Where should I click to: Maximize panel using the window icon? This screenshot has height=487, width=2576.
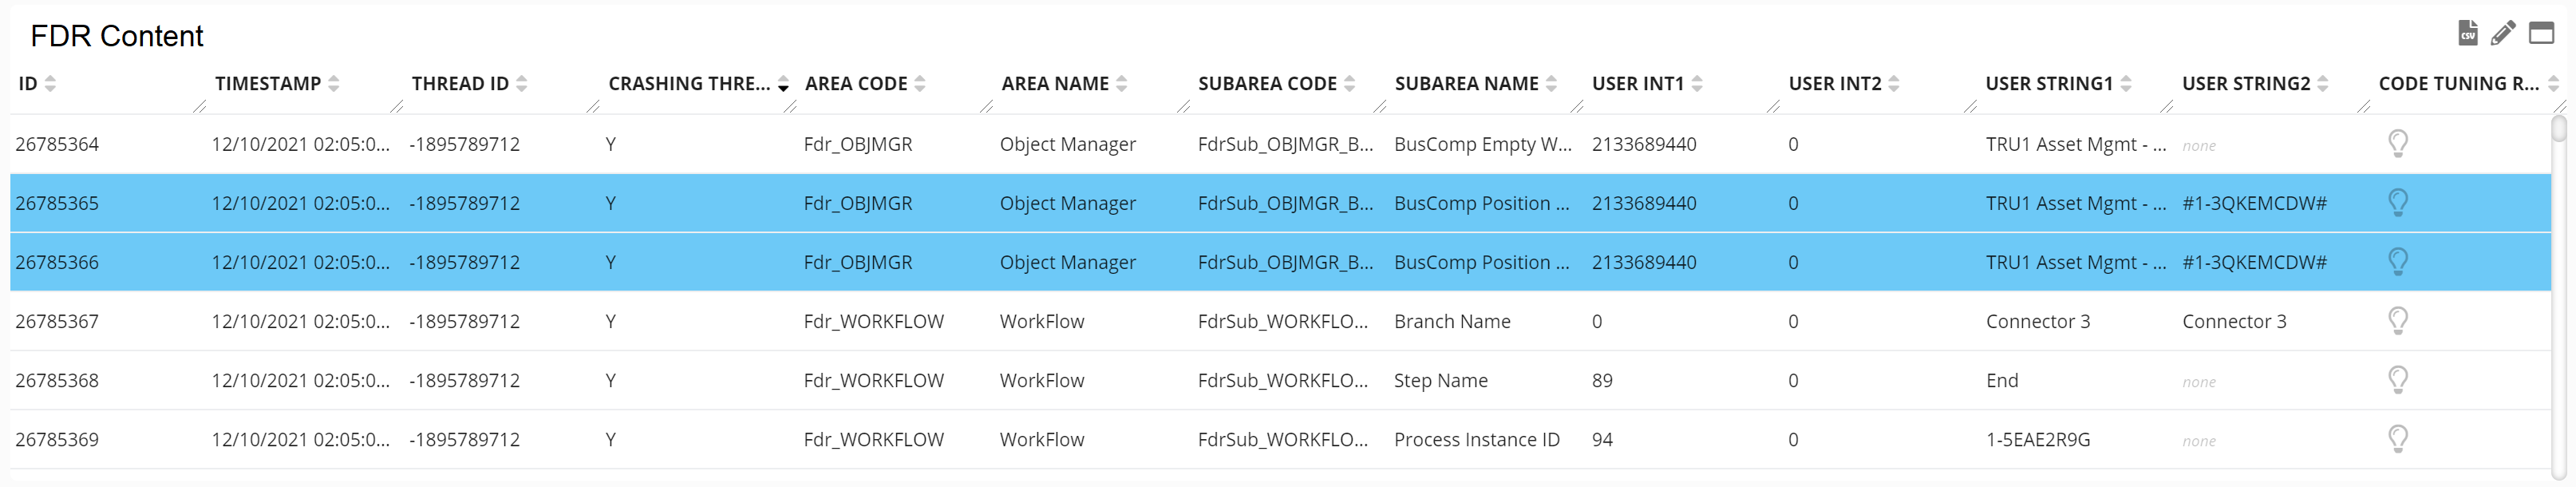tap(2541, 33)
